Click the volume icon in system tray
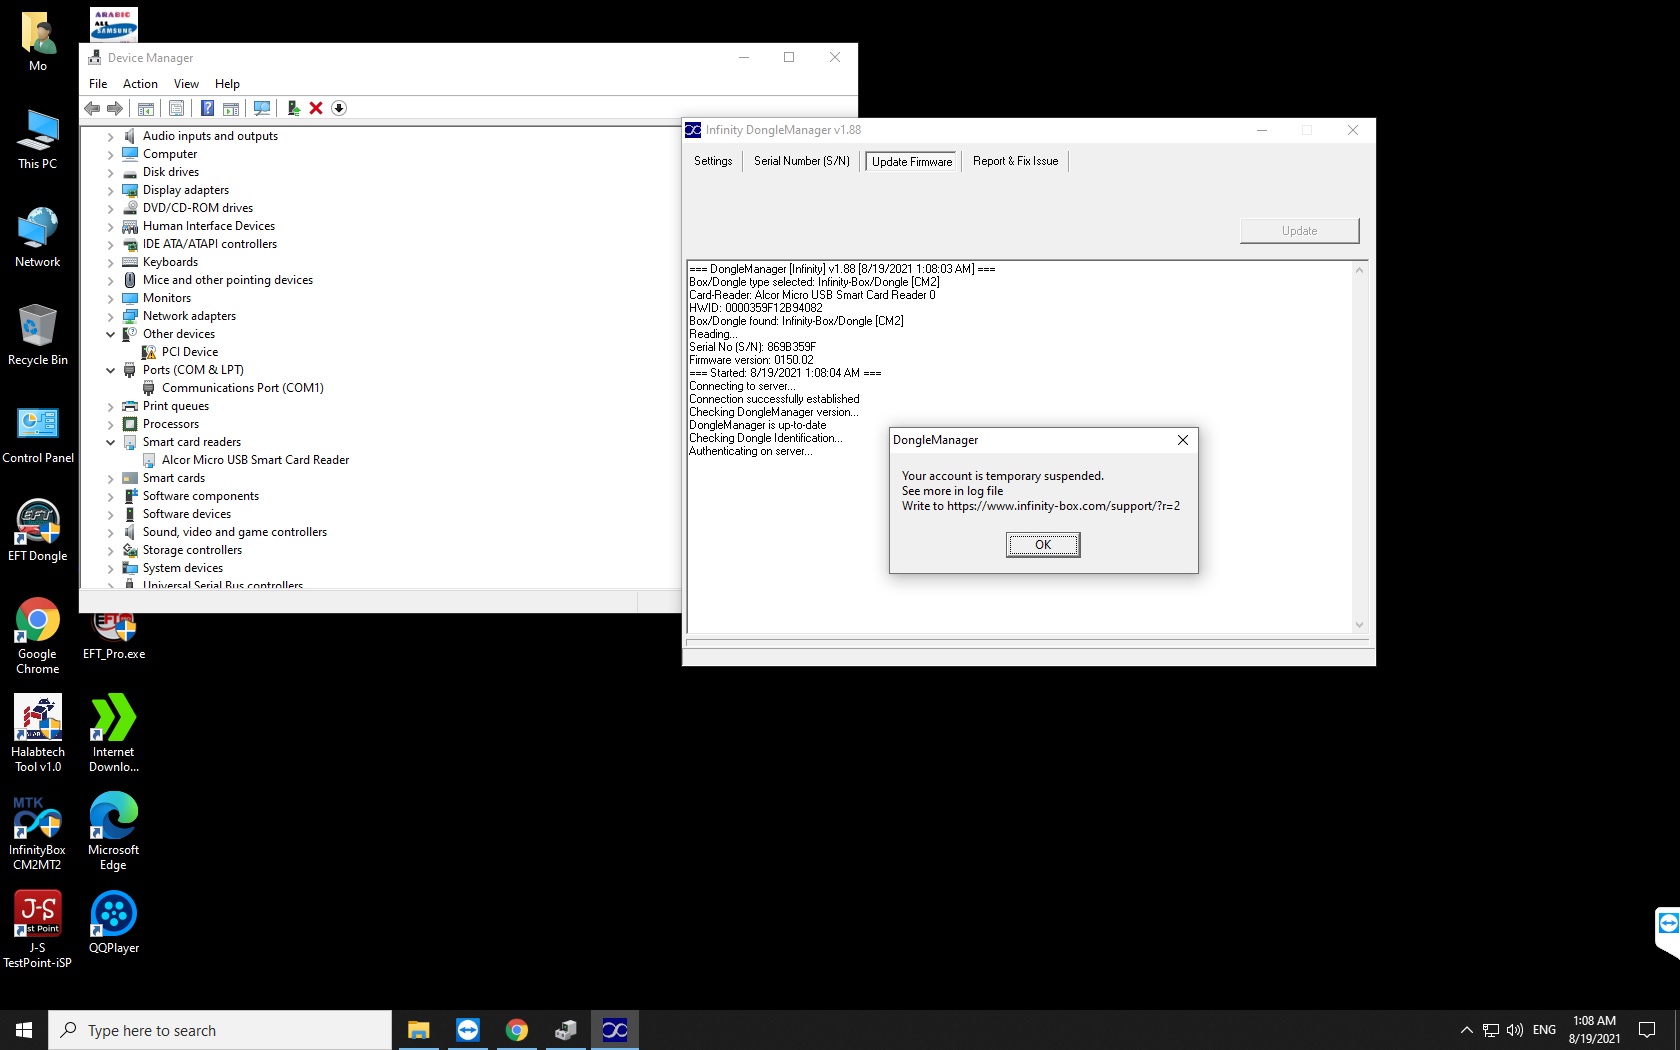1680x1050 pixels. tap(1515, 1030)
